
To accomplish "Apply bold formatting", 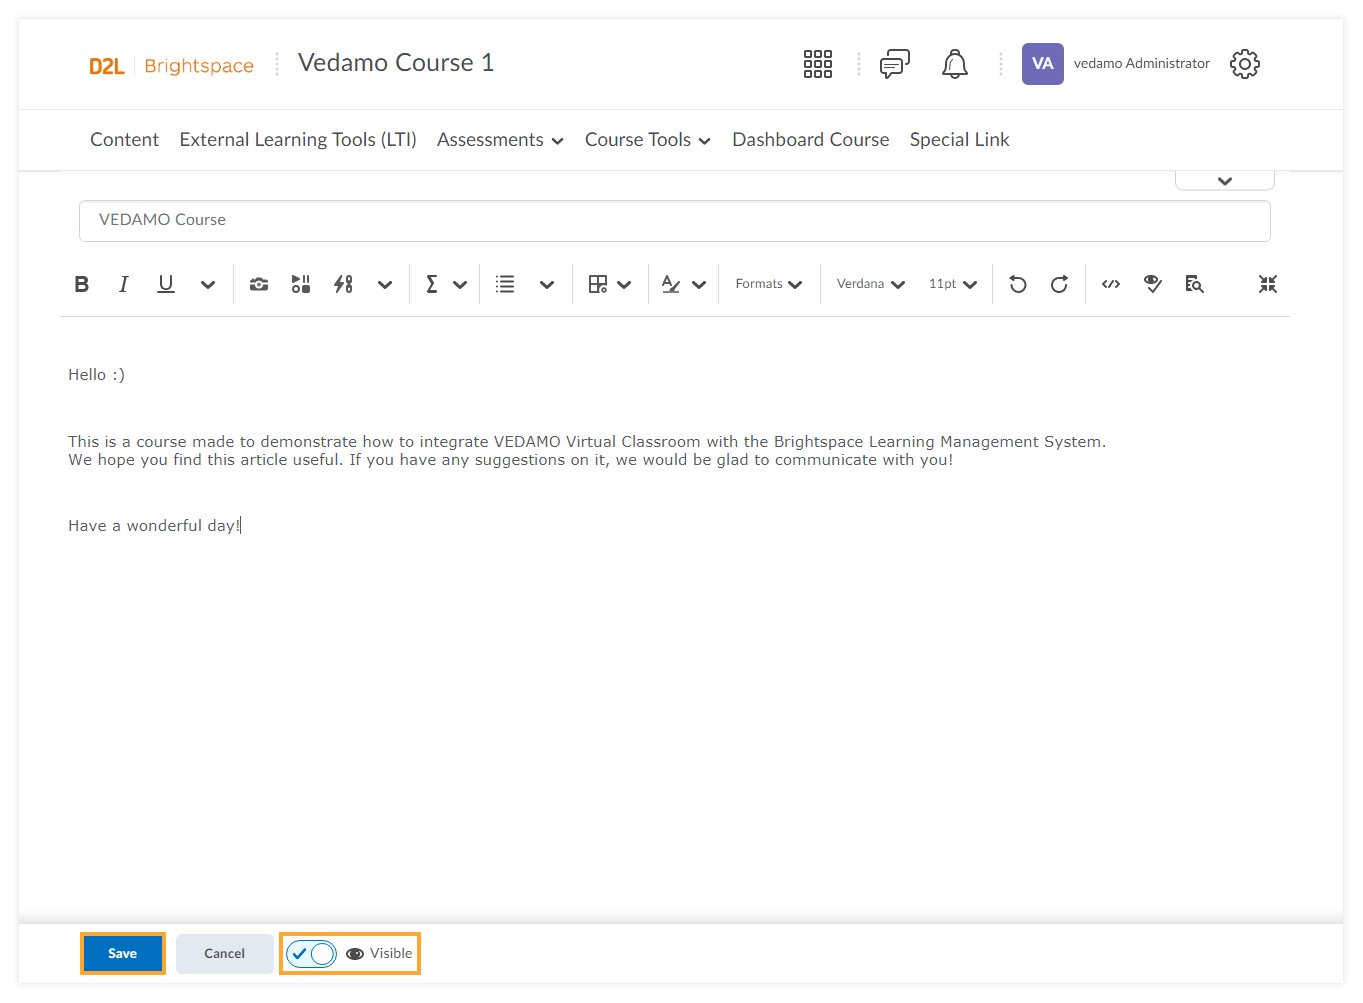I will 82,284.
